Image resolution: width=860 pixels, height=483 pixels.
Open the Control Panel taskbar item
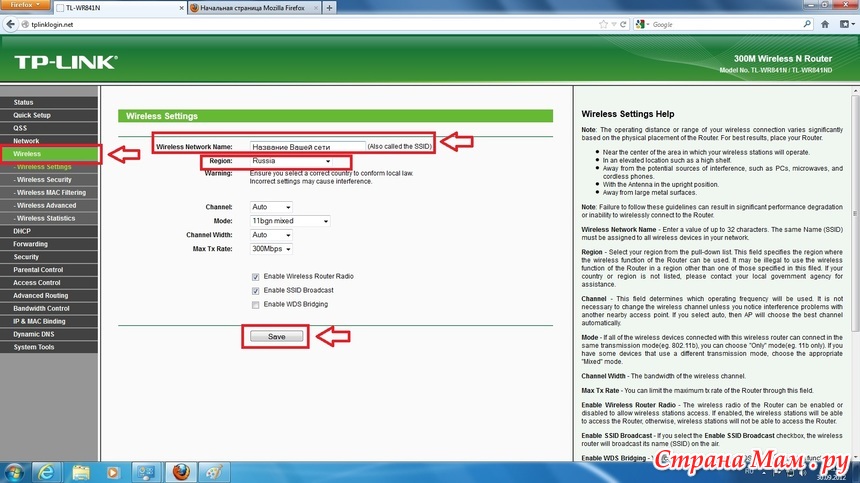point(146,473)
